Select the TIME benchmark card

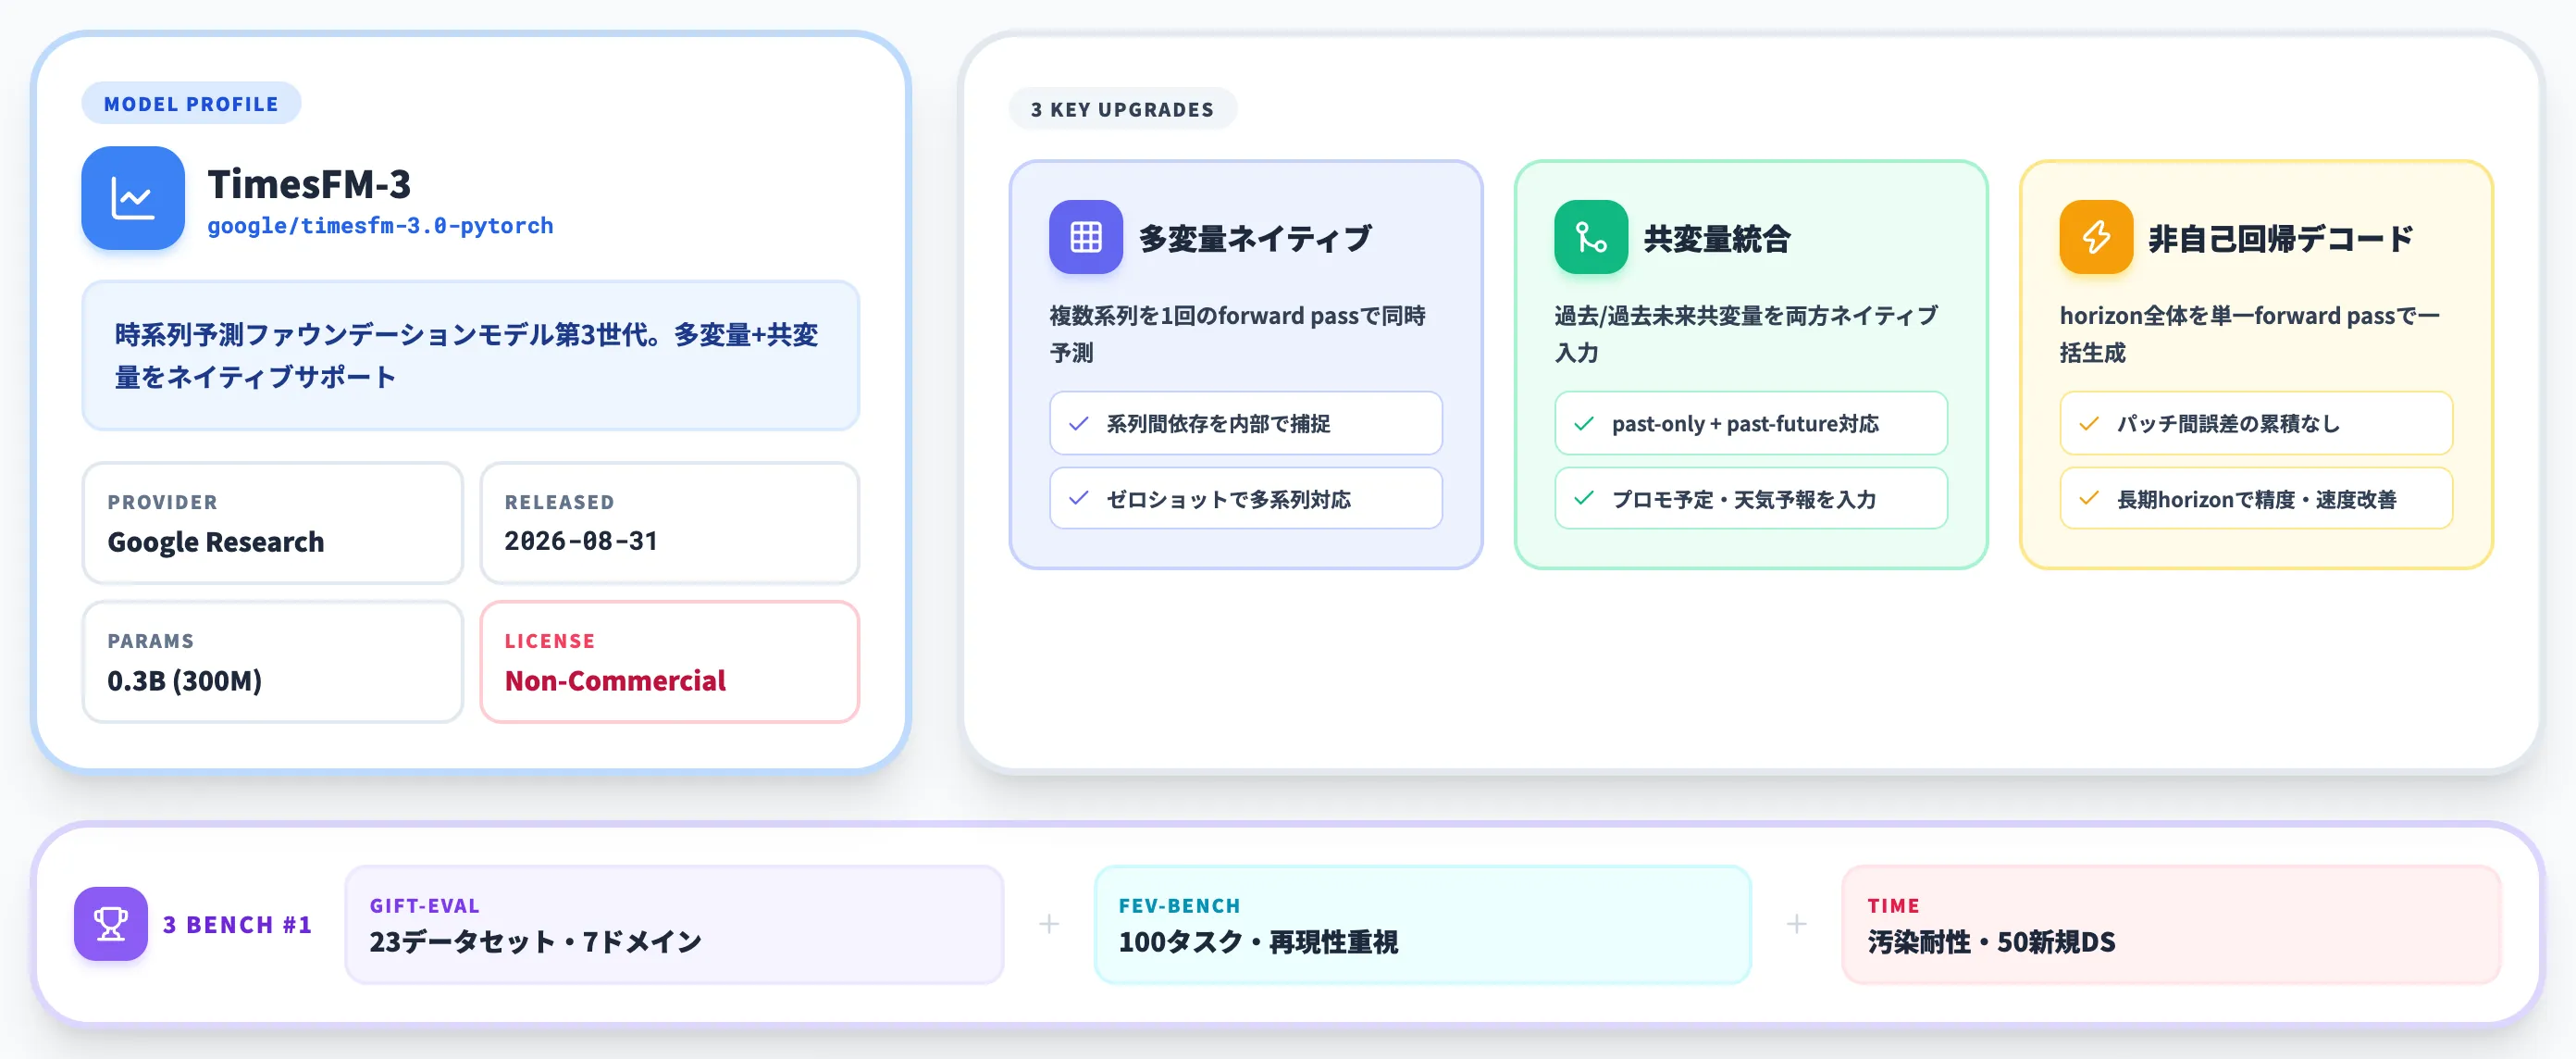click(2171, 925)
